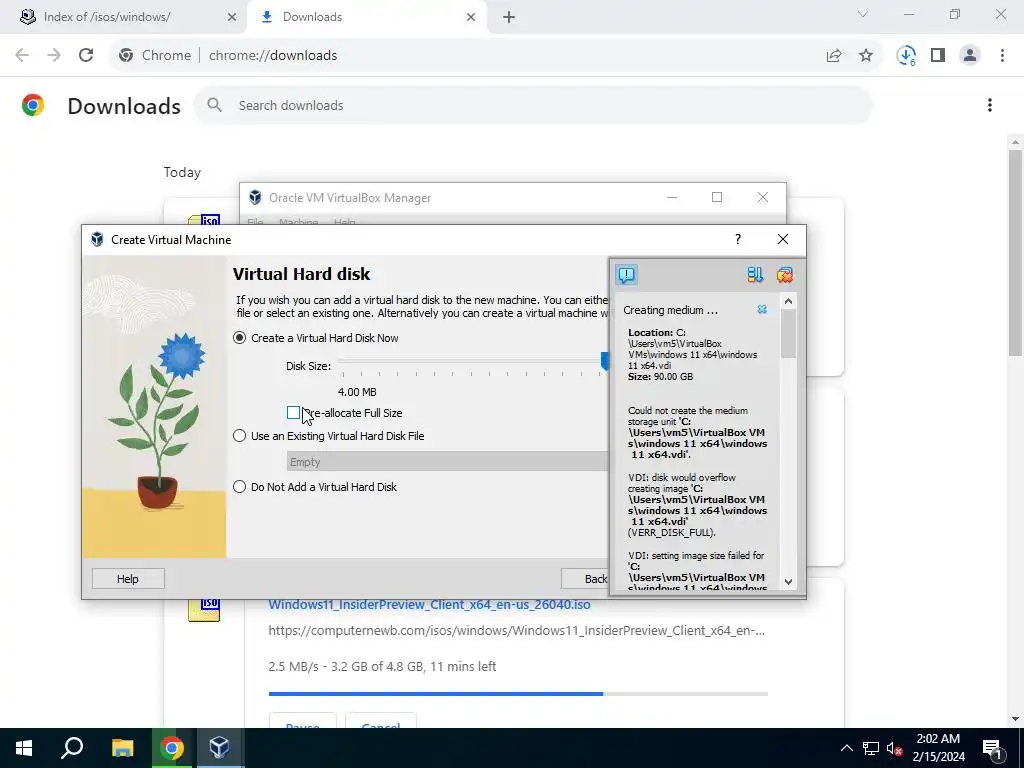The image size is (1024, 768).
Task: Click the Chrome forward arrow
Action: 54,56
